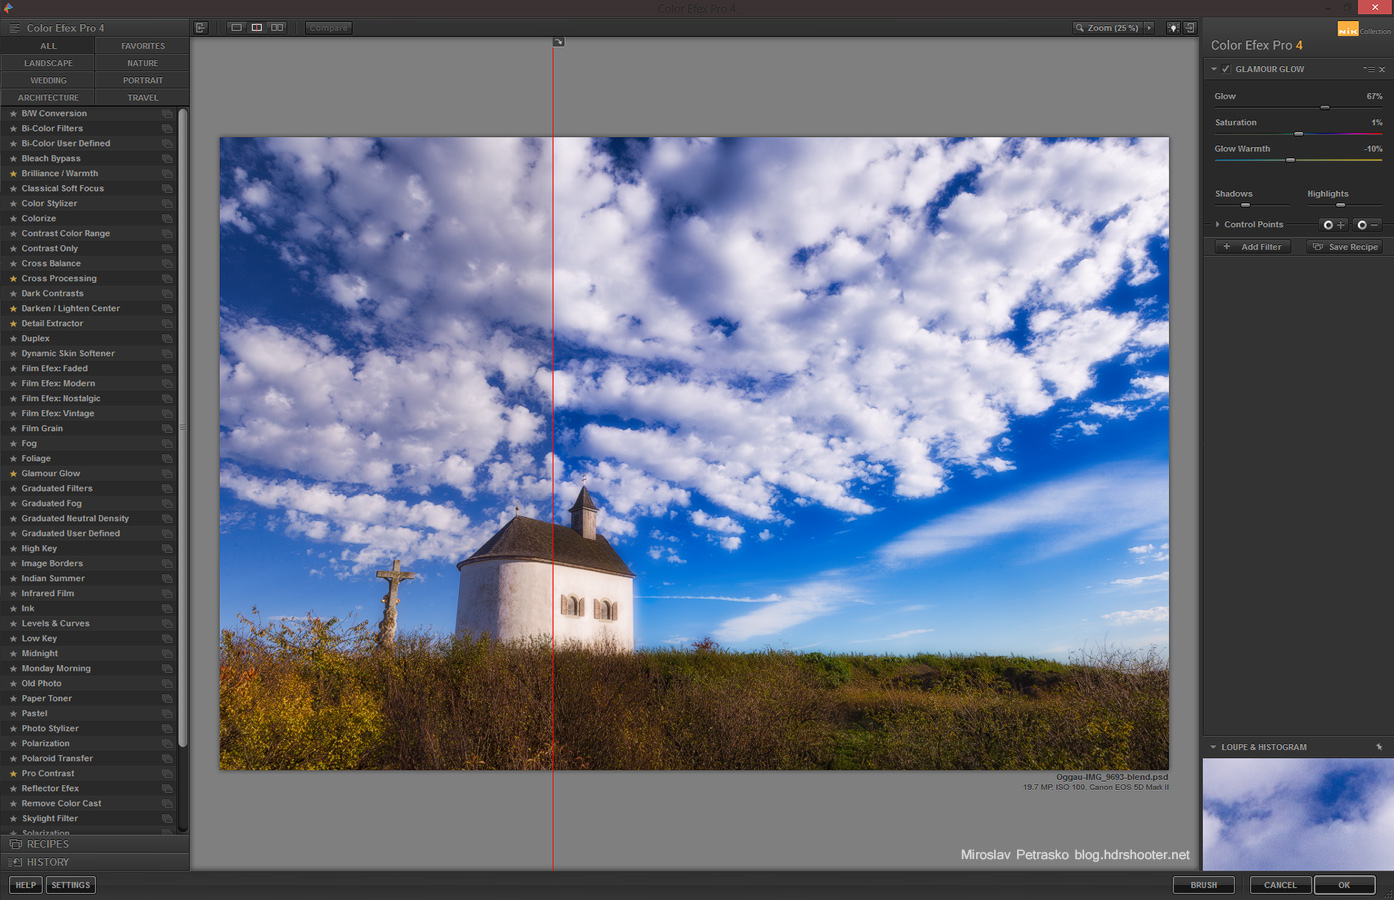This screenshot has height=900, width=1394.
Task: Open Glamour Glow filter options menu icon
Action: click(1368, 69)
